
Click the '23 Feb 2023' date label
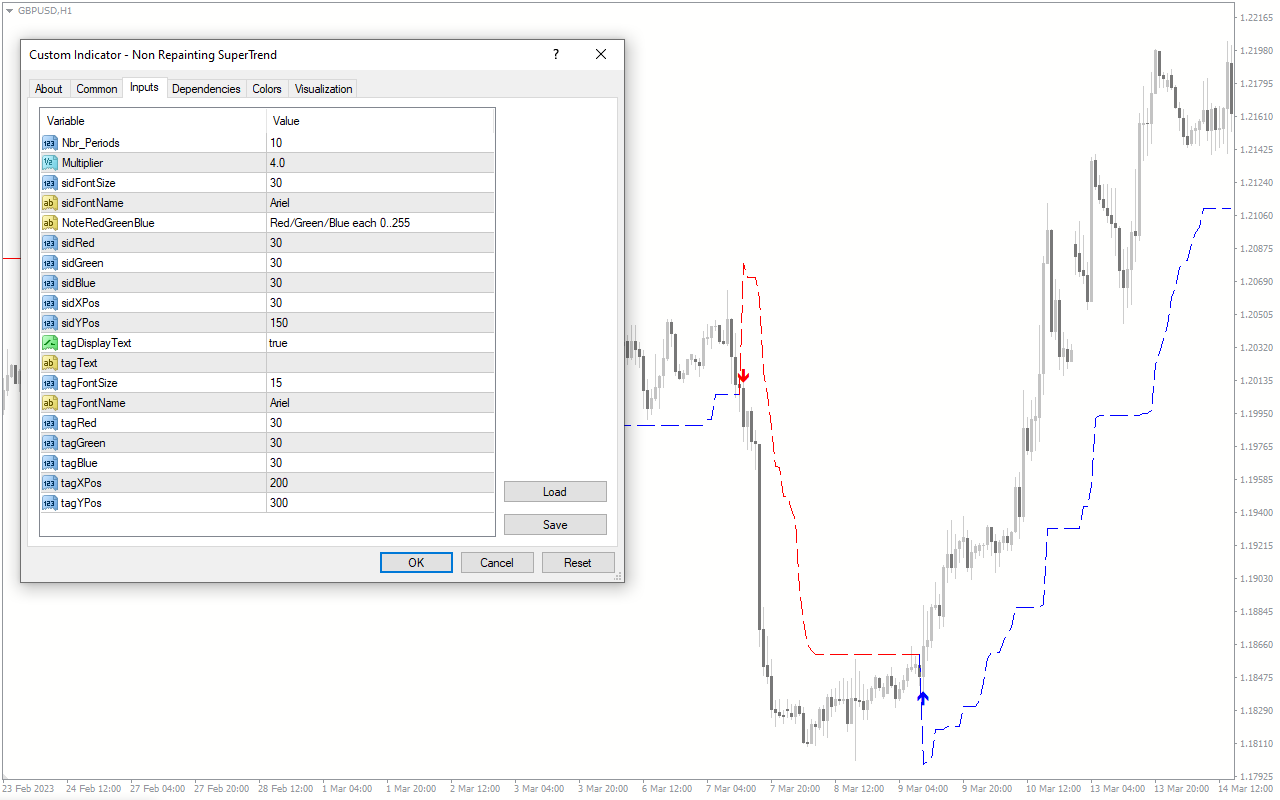28,789
